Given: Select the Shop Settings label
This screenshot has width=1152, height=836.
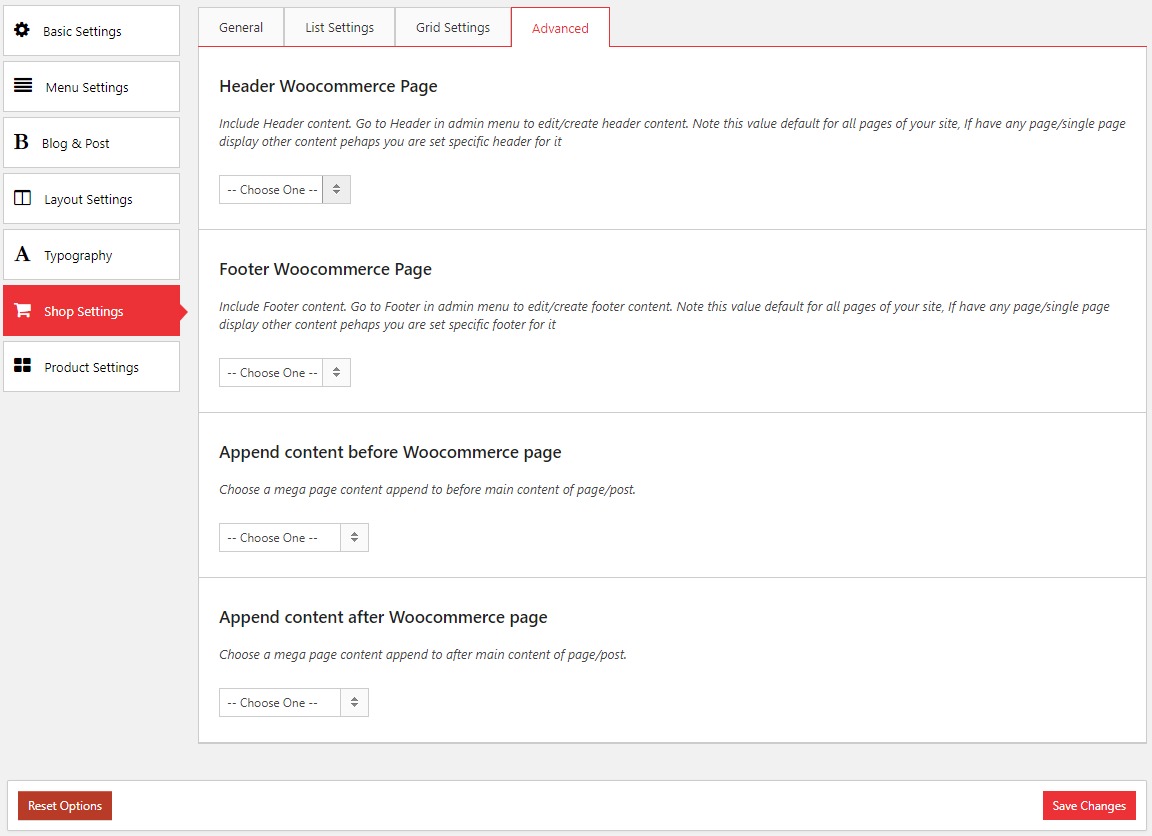Looking at the screenshot, I should coord(84,311).
